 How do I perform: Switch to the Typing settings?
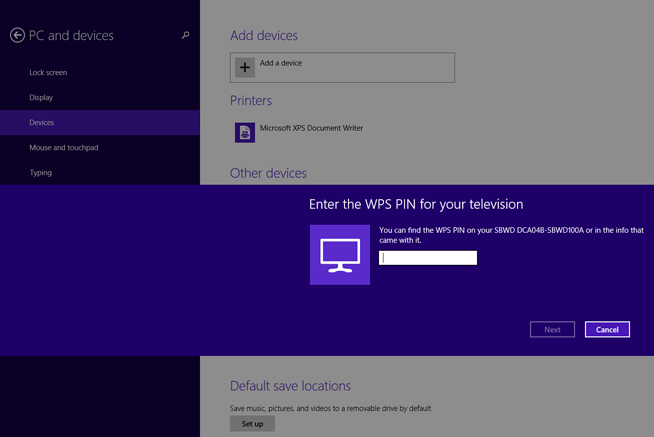pyautogui.click(x=41, y=172)
